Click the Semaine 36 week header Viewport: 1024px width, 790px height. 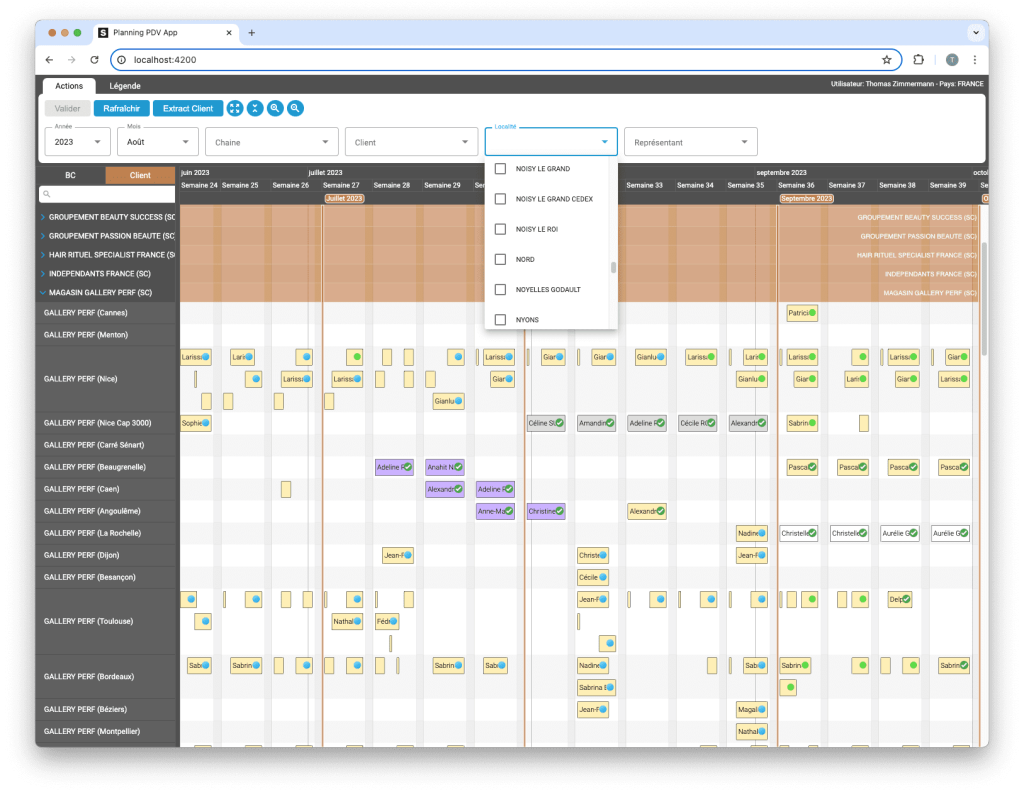(796, 185)
